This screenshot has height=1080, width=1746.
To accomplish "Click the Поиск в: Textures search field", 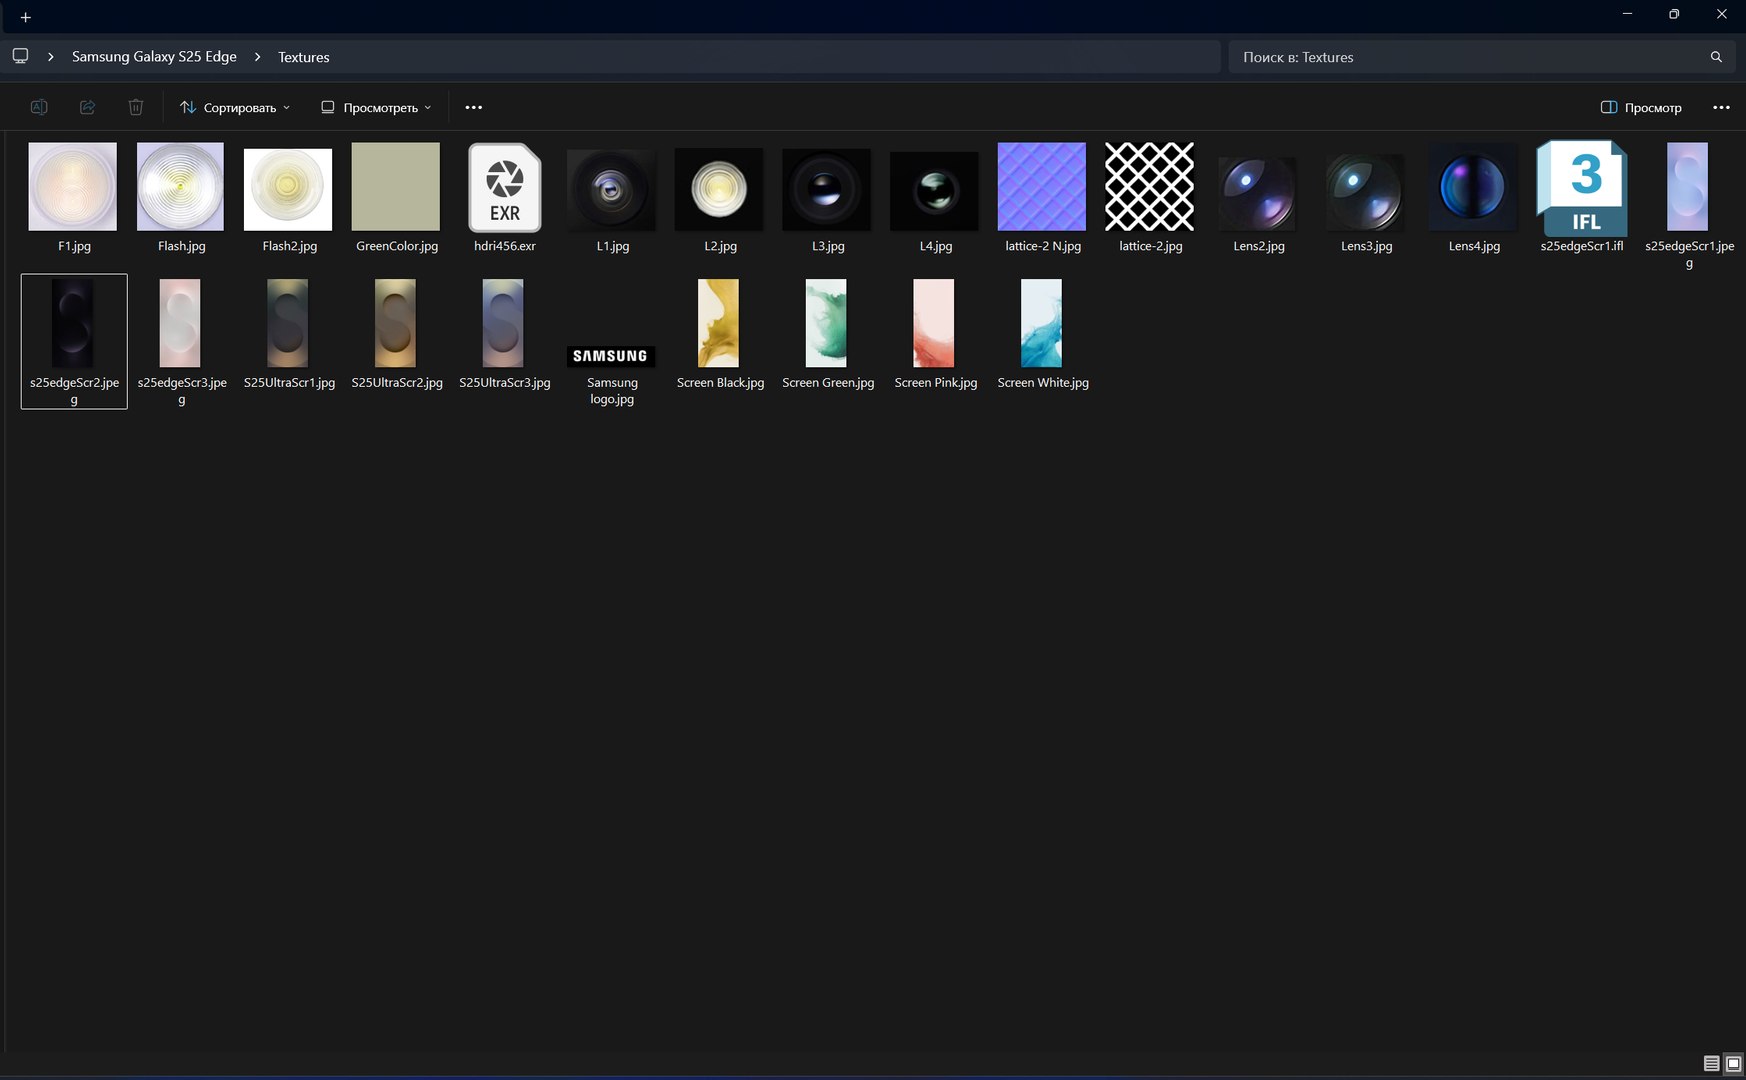I will [1472, 57].
